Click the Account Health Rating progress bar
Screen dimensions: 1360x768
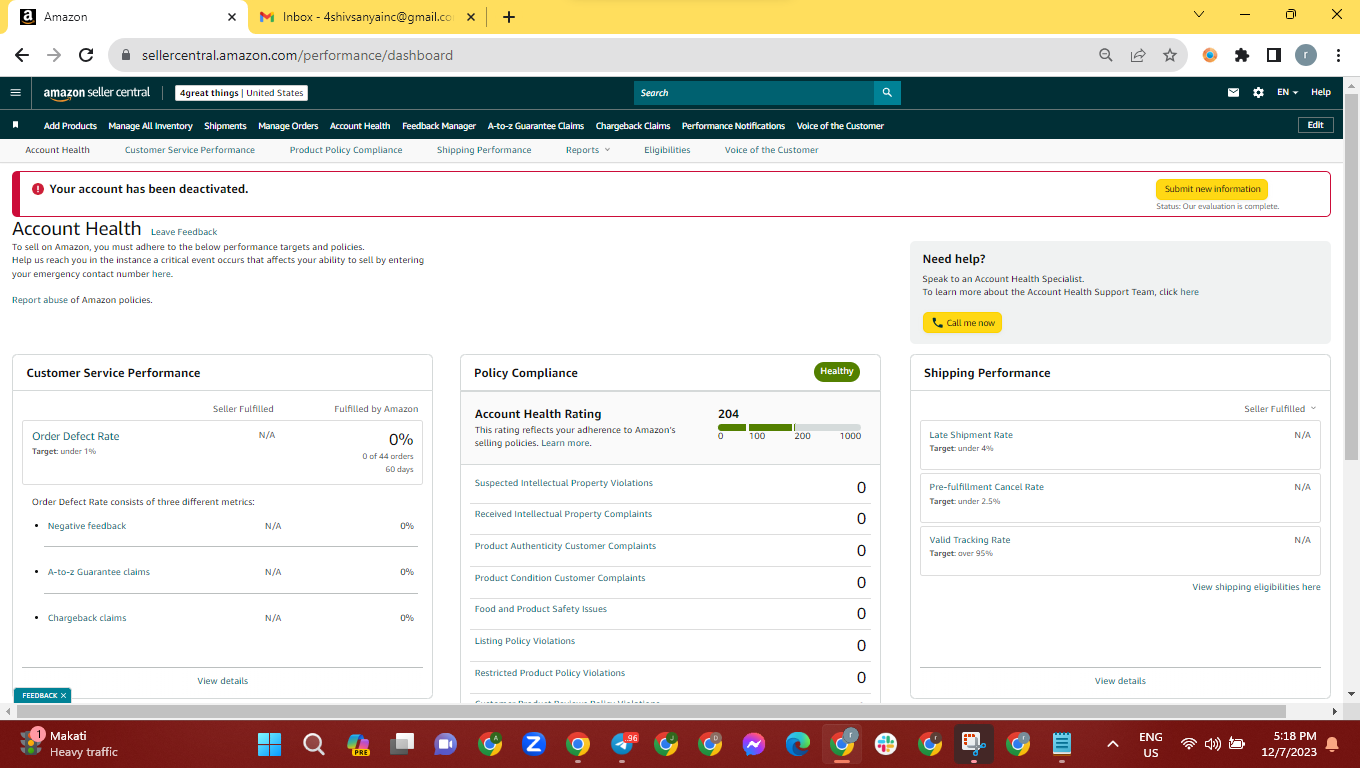click(x=789, y=427)
